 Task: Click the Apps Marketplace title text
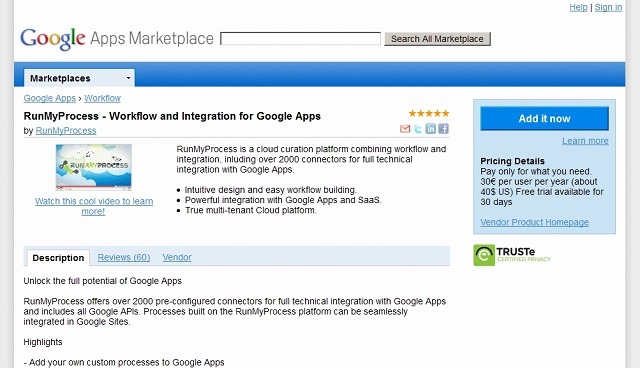(152, 39)
